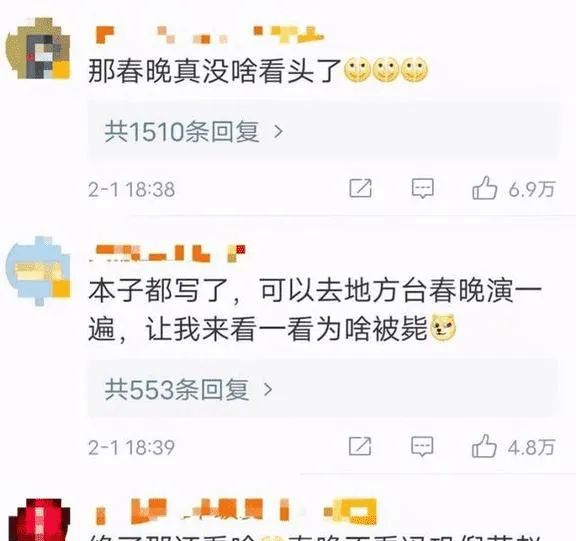
Task: Open third commenter's username profile
Action: (x=235, y=511)
